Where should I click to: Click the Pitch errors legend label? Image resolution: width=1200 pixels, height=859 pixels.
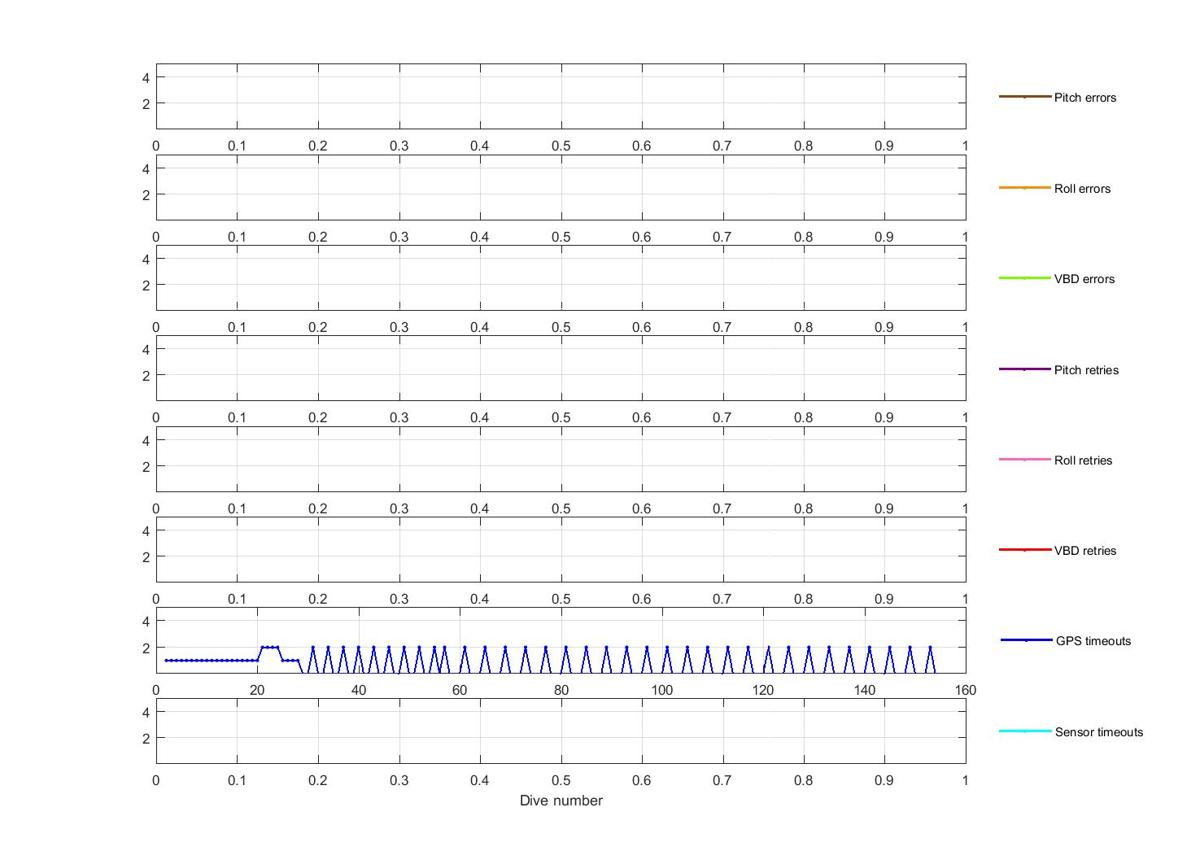click(x=1085, y=98)
